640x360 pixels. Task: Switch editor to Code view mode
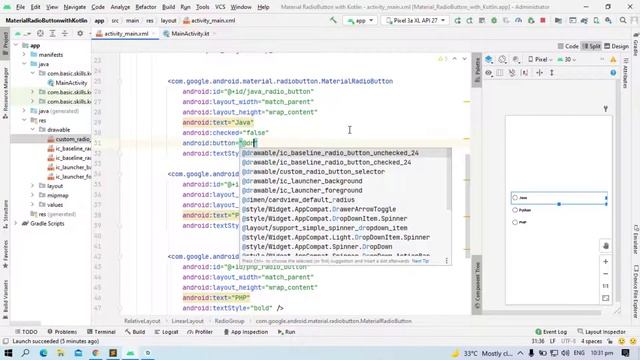coord(568,47)
